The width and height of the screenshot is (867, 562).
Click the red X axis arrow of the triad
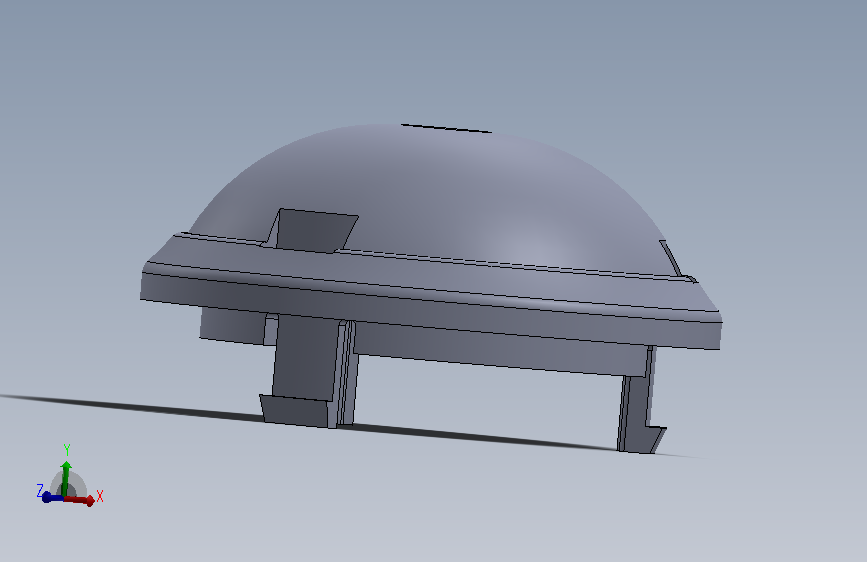pos(80,500)
